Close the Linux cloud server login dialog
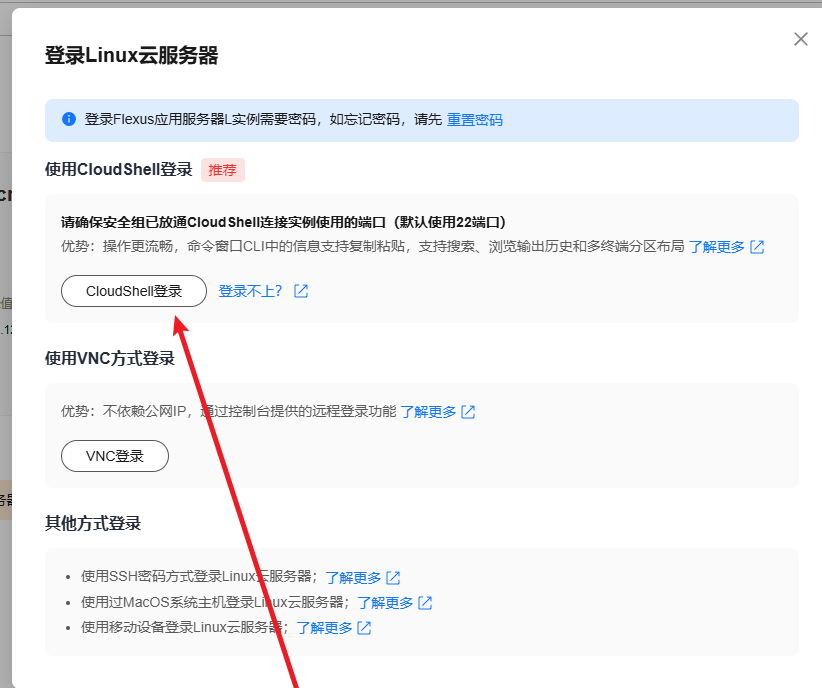 coord(801,39)
